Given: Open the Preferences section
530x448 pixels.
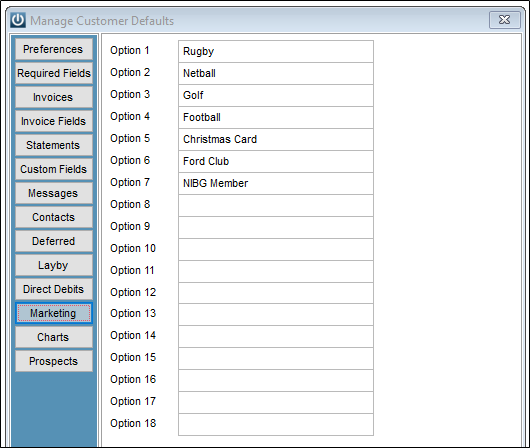Looking at the screenshot, I should 54,49.
